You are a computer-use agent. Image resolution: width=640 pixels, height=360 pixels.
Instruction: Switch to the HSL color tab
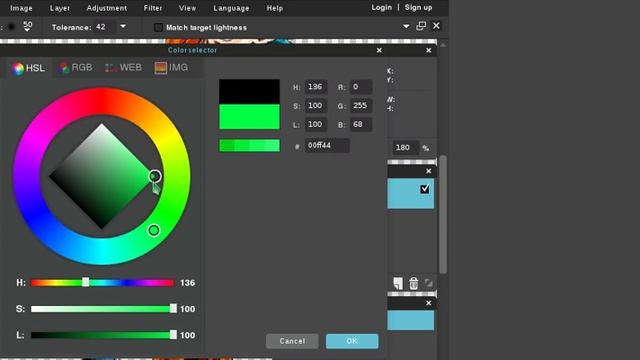click(29, 68)
